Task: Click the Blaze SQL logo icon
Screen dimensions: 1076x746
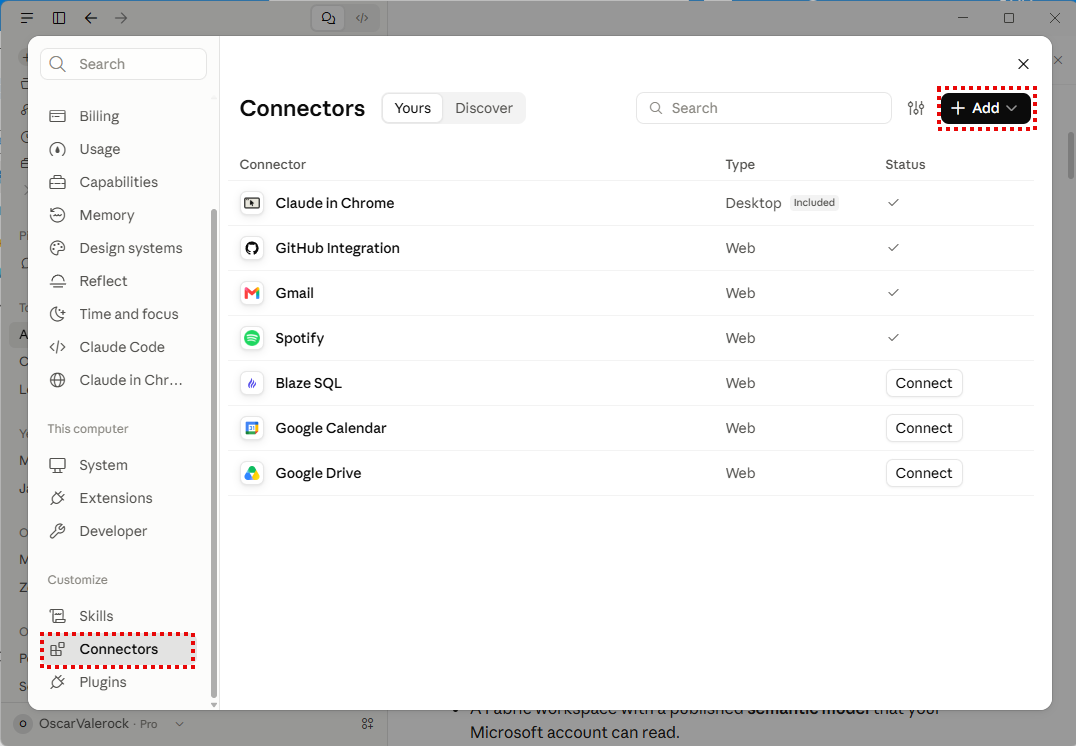Action: pos(252,383)
